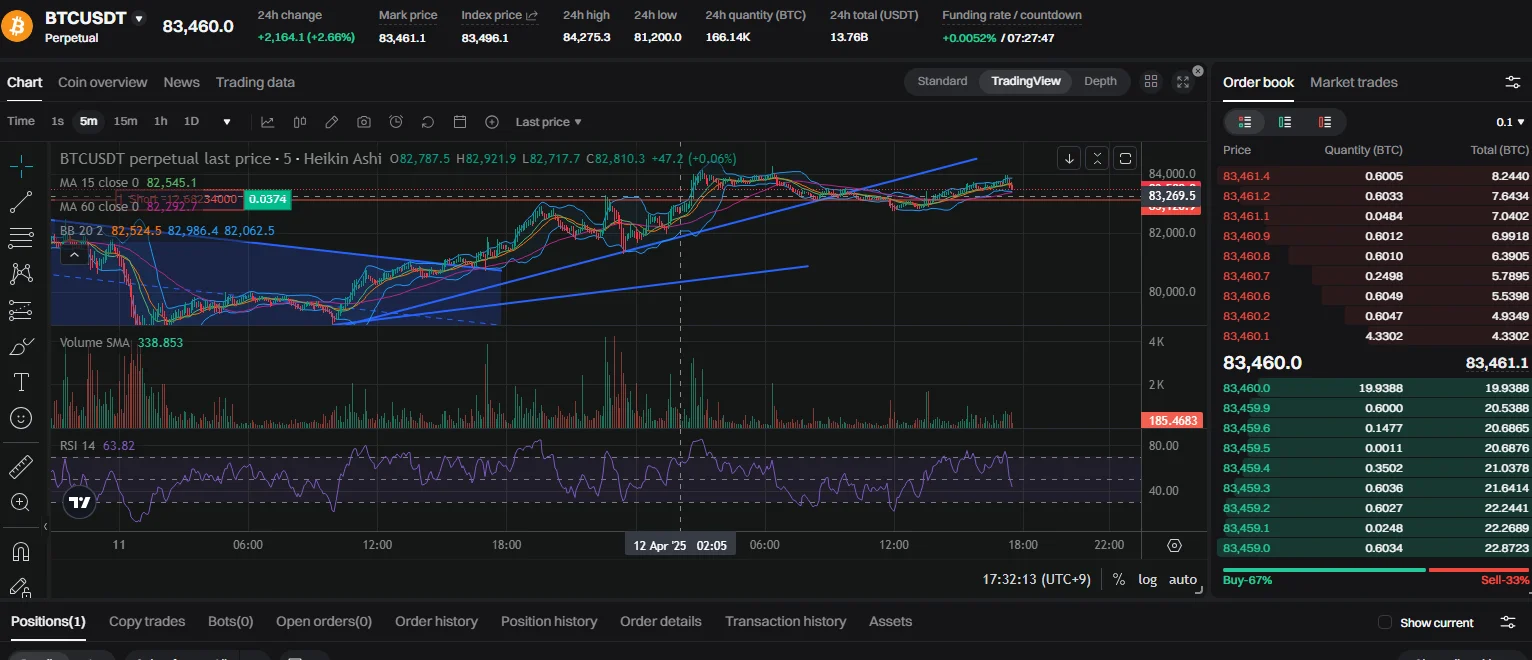The height and width of the screenshot is (660, 1532).
Task: Open the Position history tab
Action: point(549,622)
